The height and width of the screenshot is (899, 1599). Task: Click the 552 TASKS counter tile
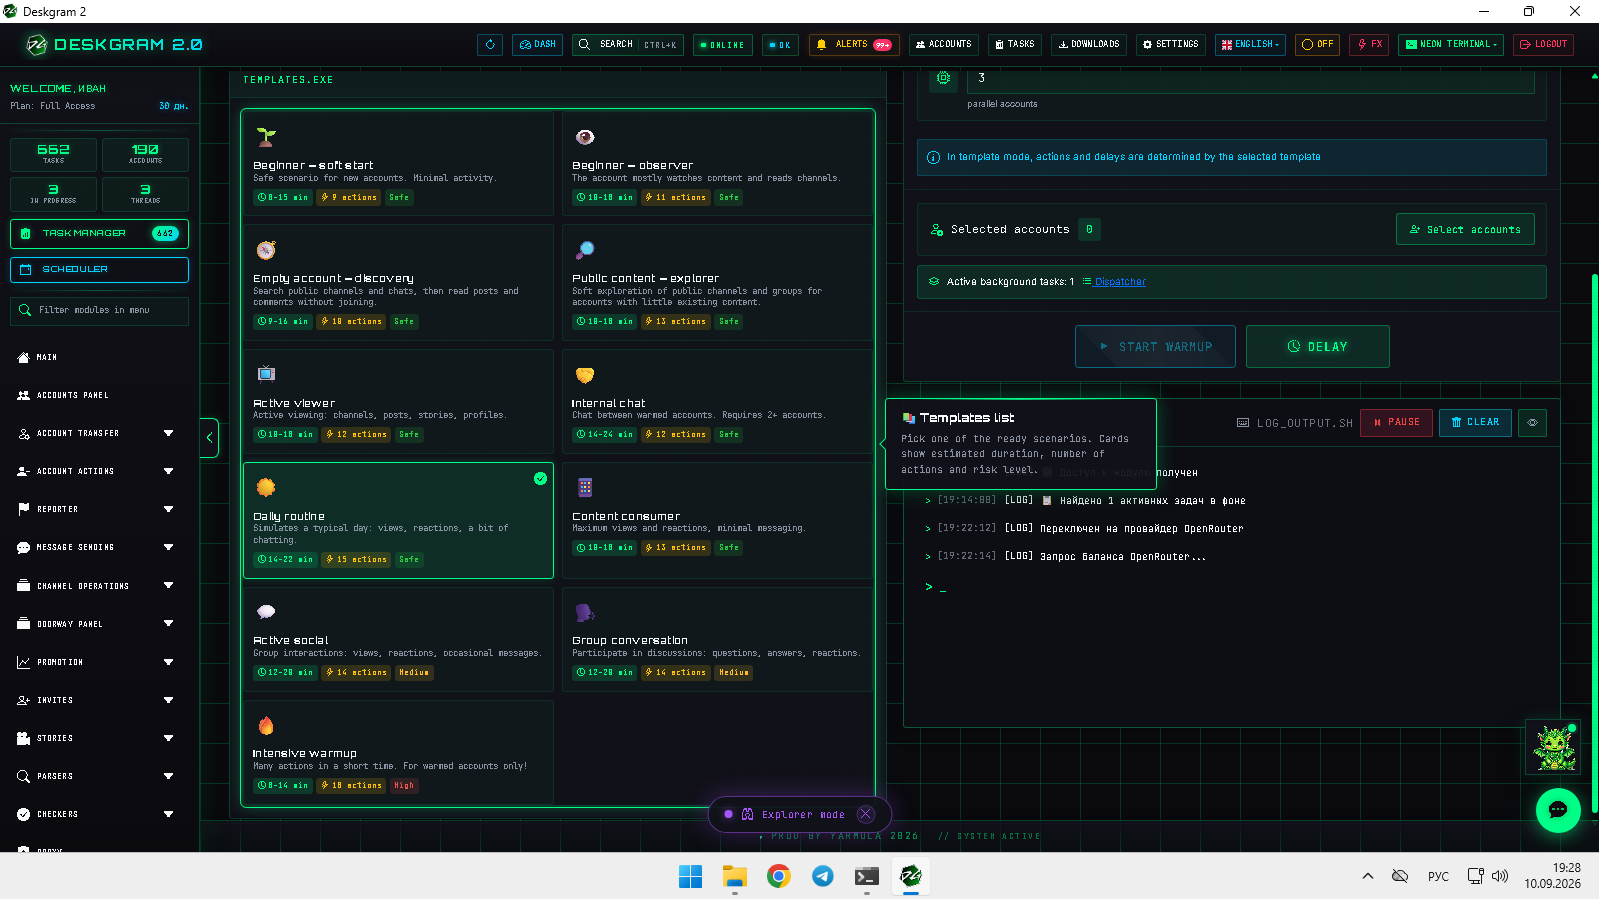(x=53, y=154)
